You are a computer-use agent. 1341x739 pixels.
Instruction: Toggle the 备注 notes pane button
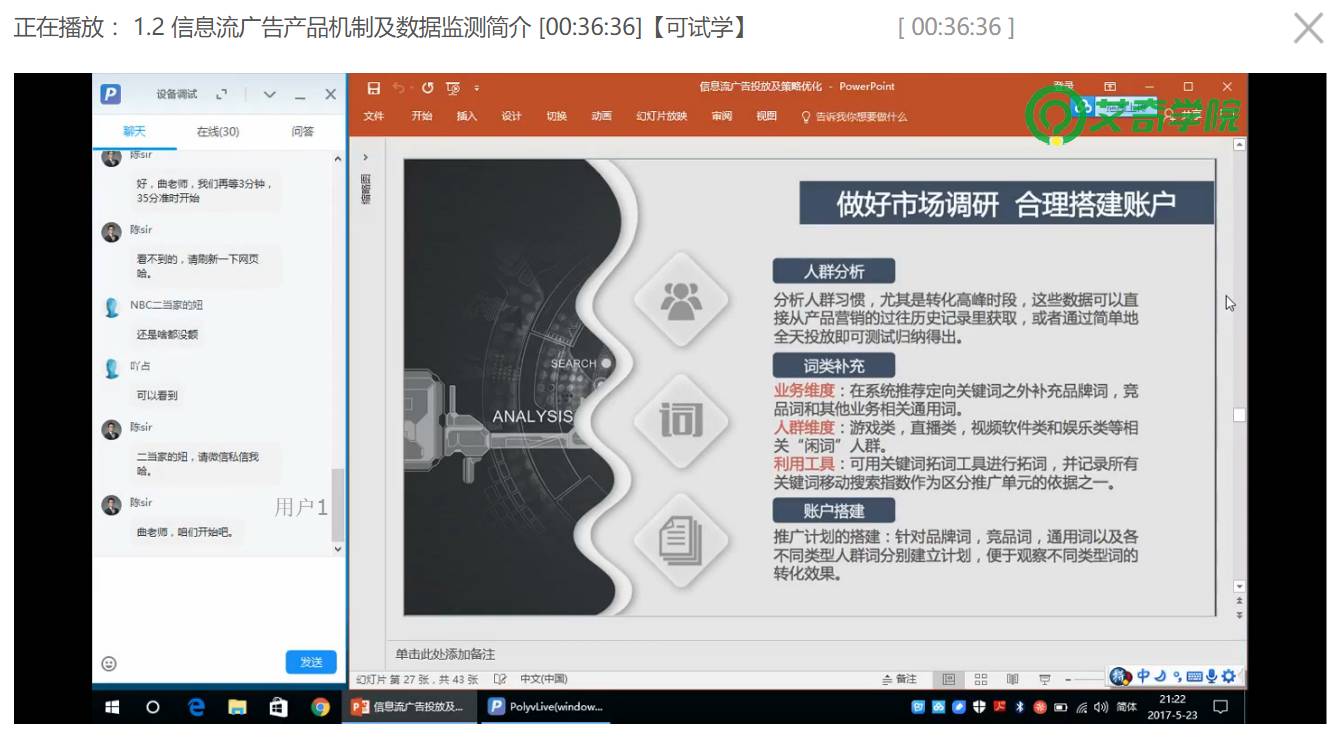pos(899,679)
